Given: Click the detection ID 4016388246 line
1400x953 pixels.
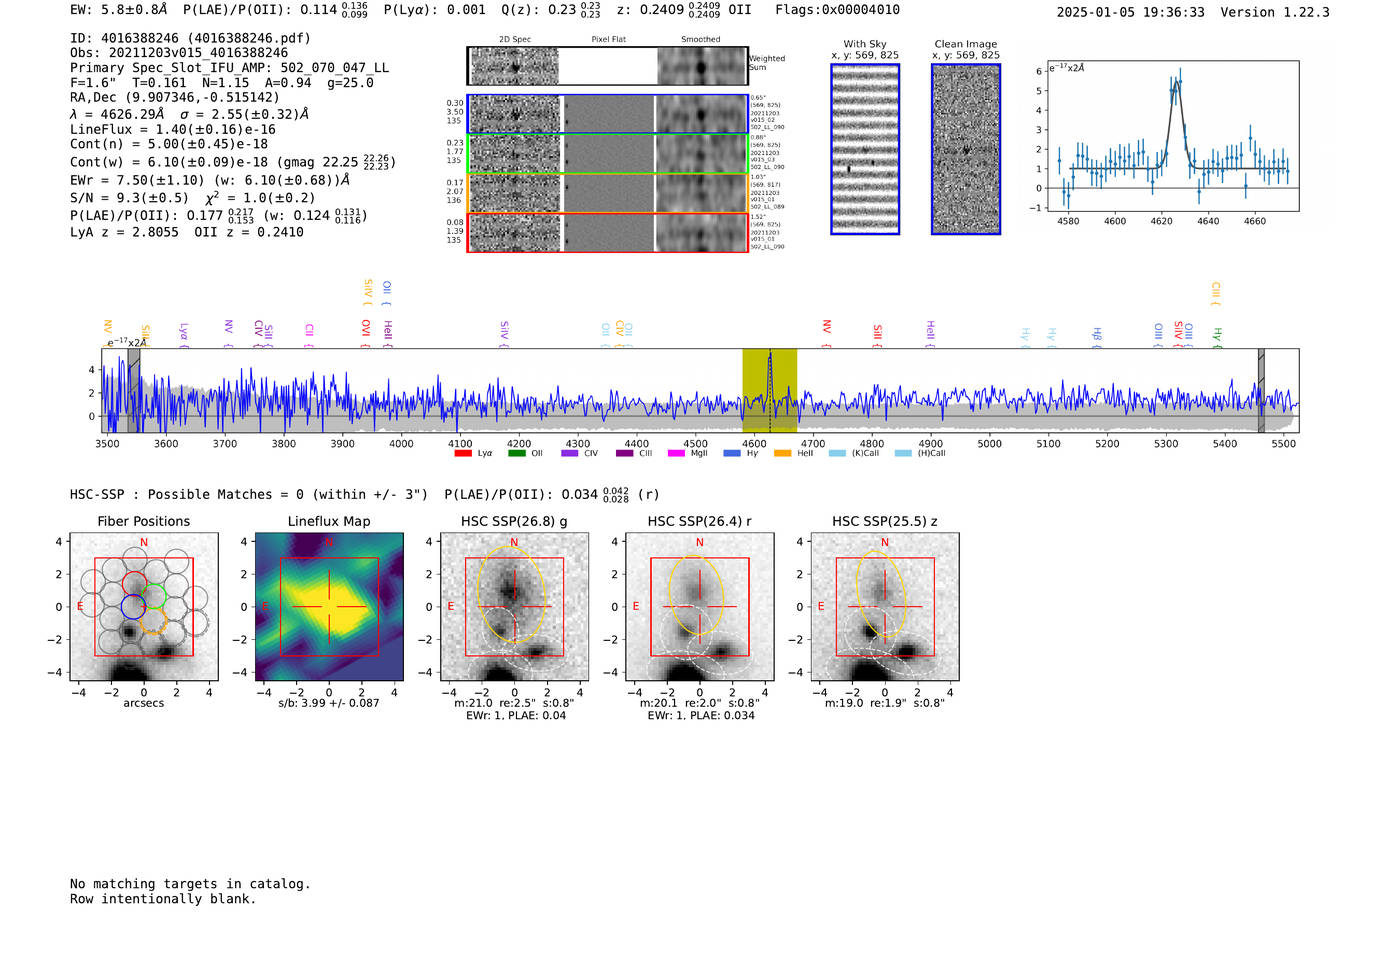Looking at the screenshot, I should click(x=190, y=38).
